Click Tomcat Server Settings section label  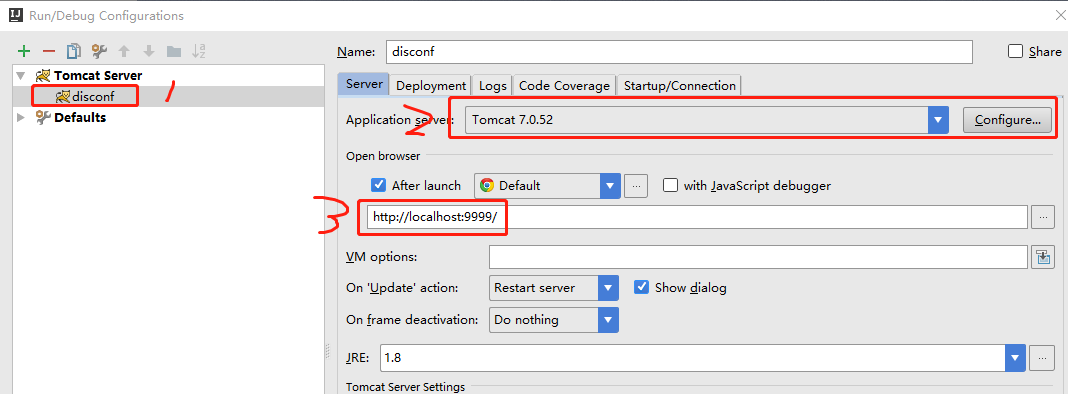point(405,387)
